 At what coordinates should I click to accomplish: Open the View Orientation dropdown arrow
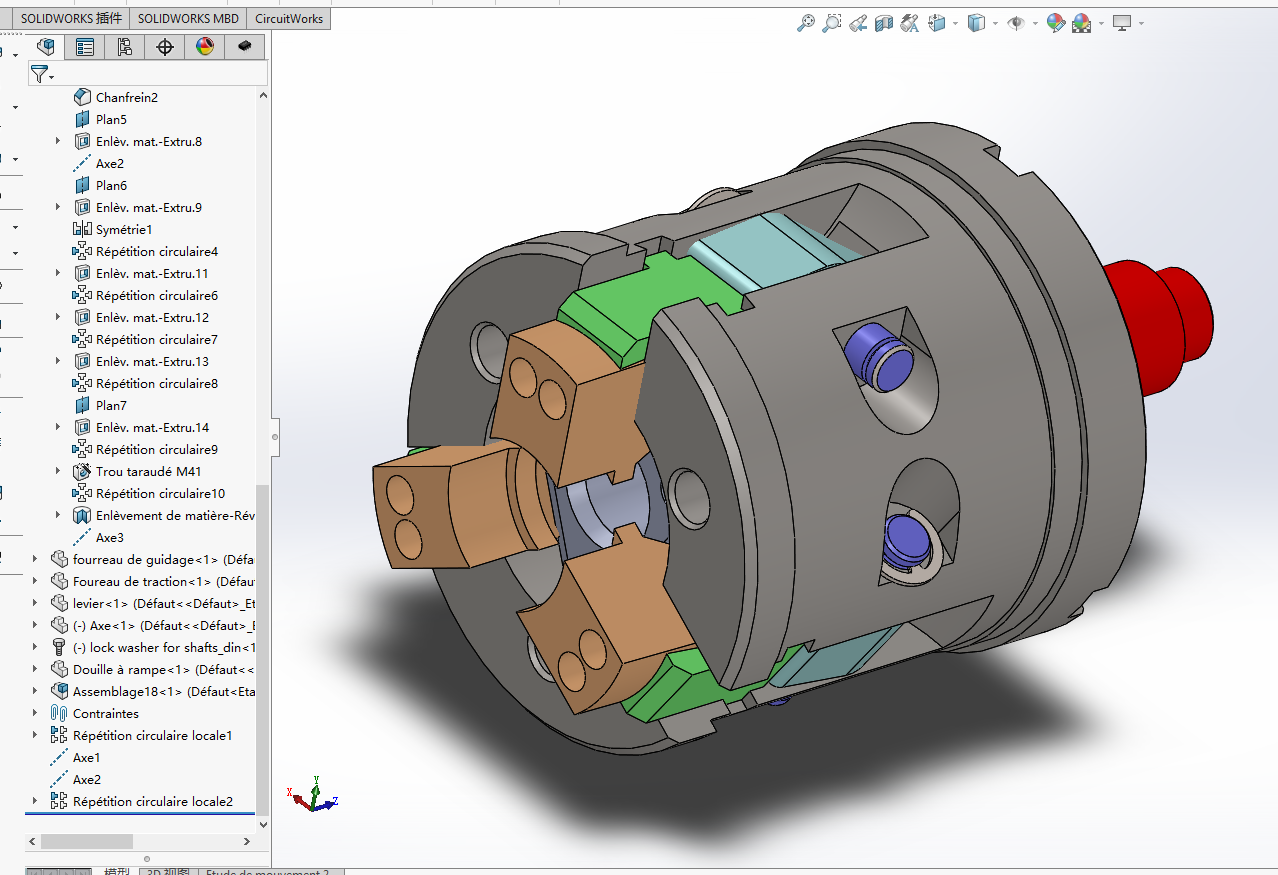pyautogui.click(x=955, y=23)
